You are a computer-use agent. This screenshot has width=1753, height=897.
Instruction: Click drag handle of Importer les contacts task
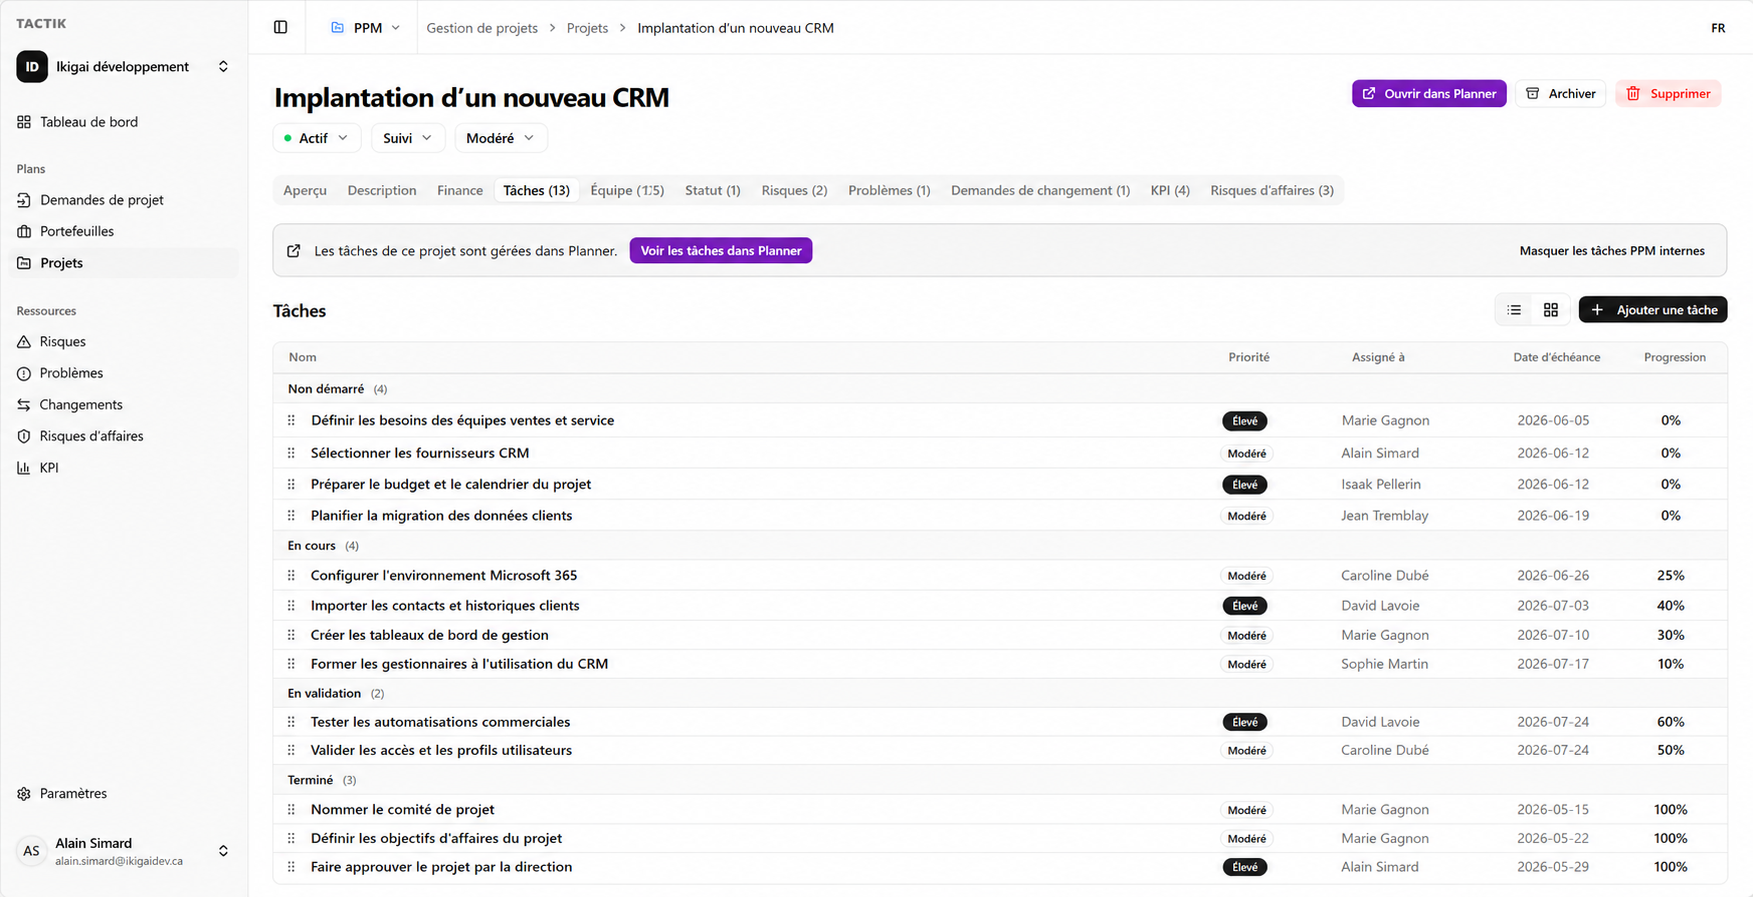coord(291,606)
